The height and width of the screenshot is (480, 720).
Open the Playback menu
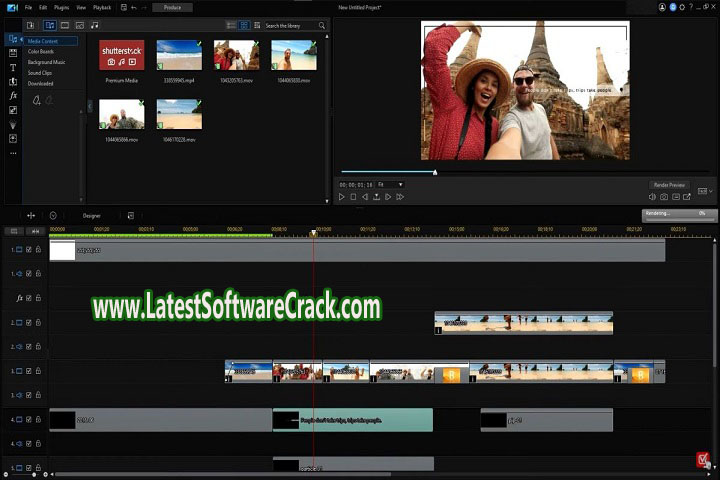point(102,7)
